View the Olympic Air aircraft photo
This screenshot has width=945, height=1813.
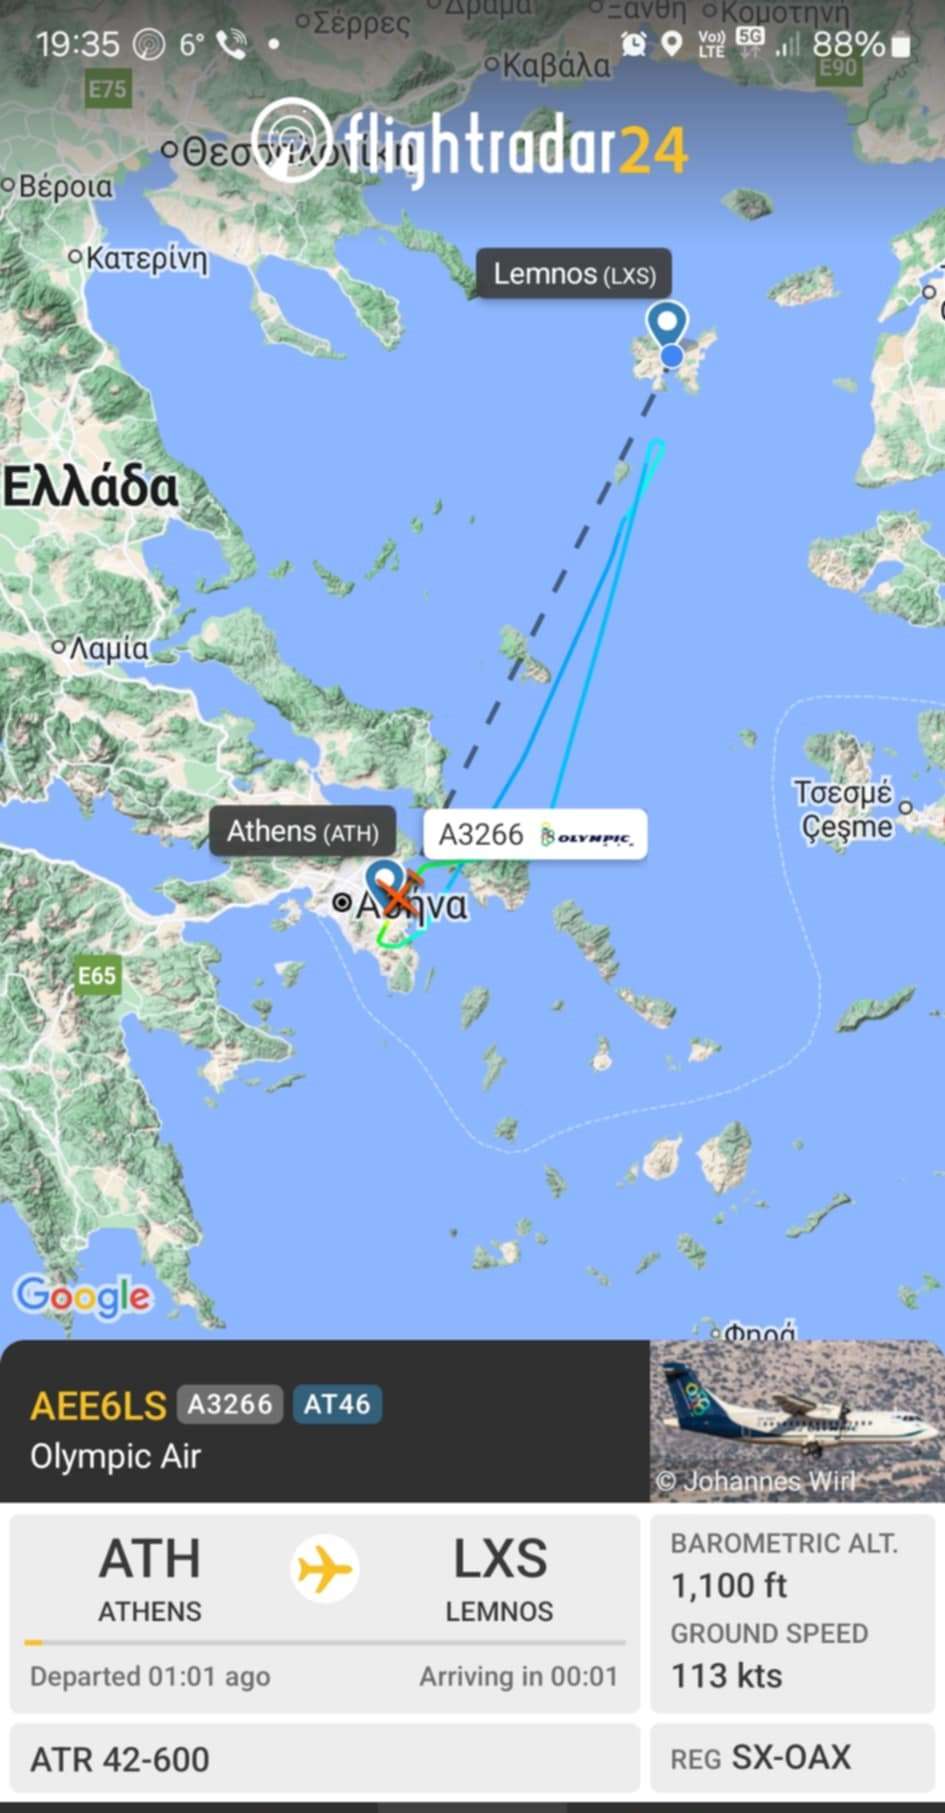click(x=797, y=1420)
